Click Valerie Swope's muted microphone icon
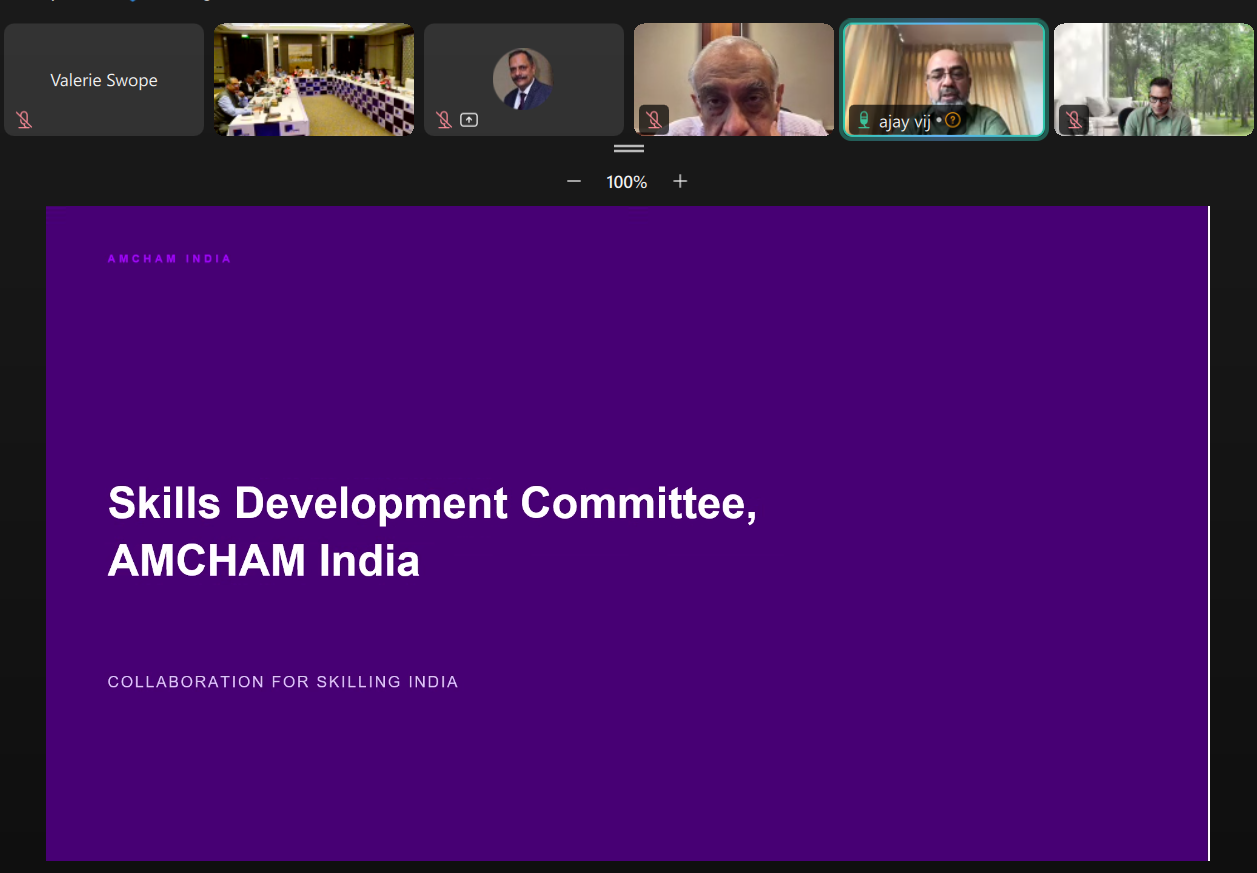This screenshot has height=873, width=1257. click(24, 120)
